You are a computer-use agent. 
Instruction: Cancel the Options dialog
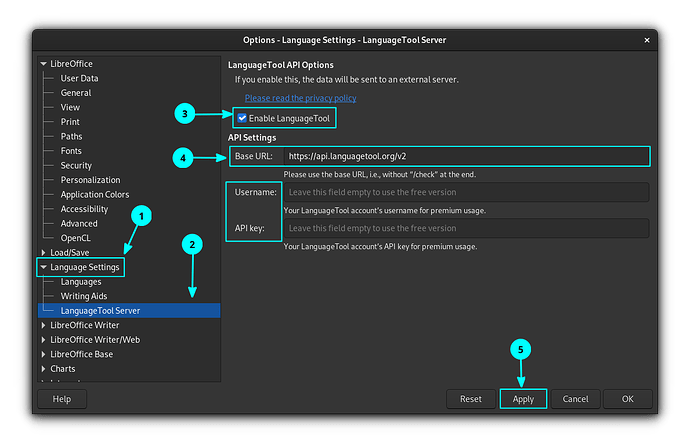[575, 399]
